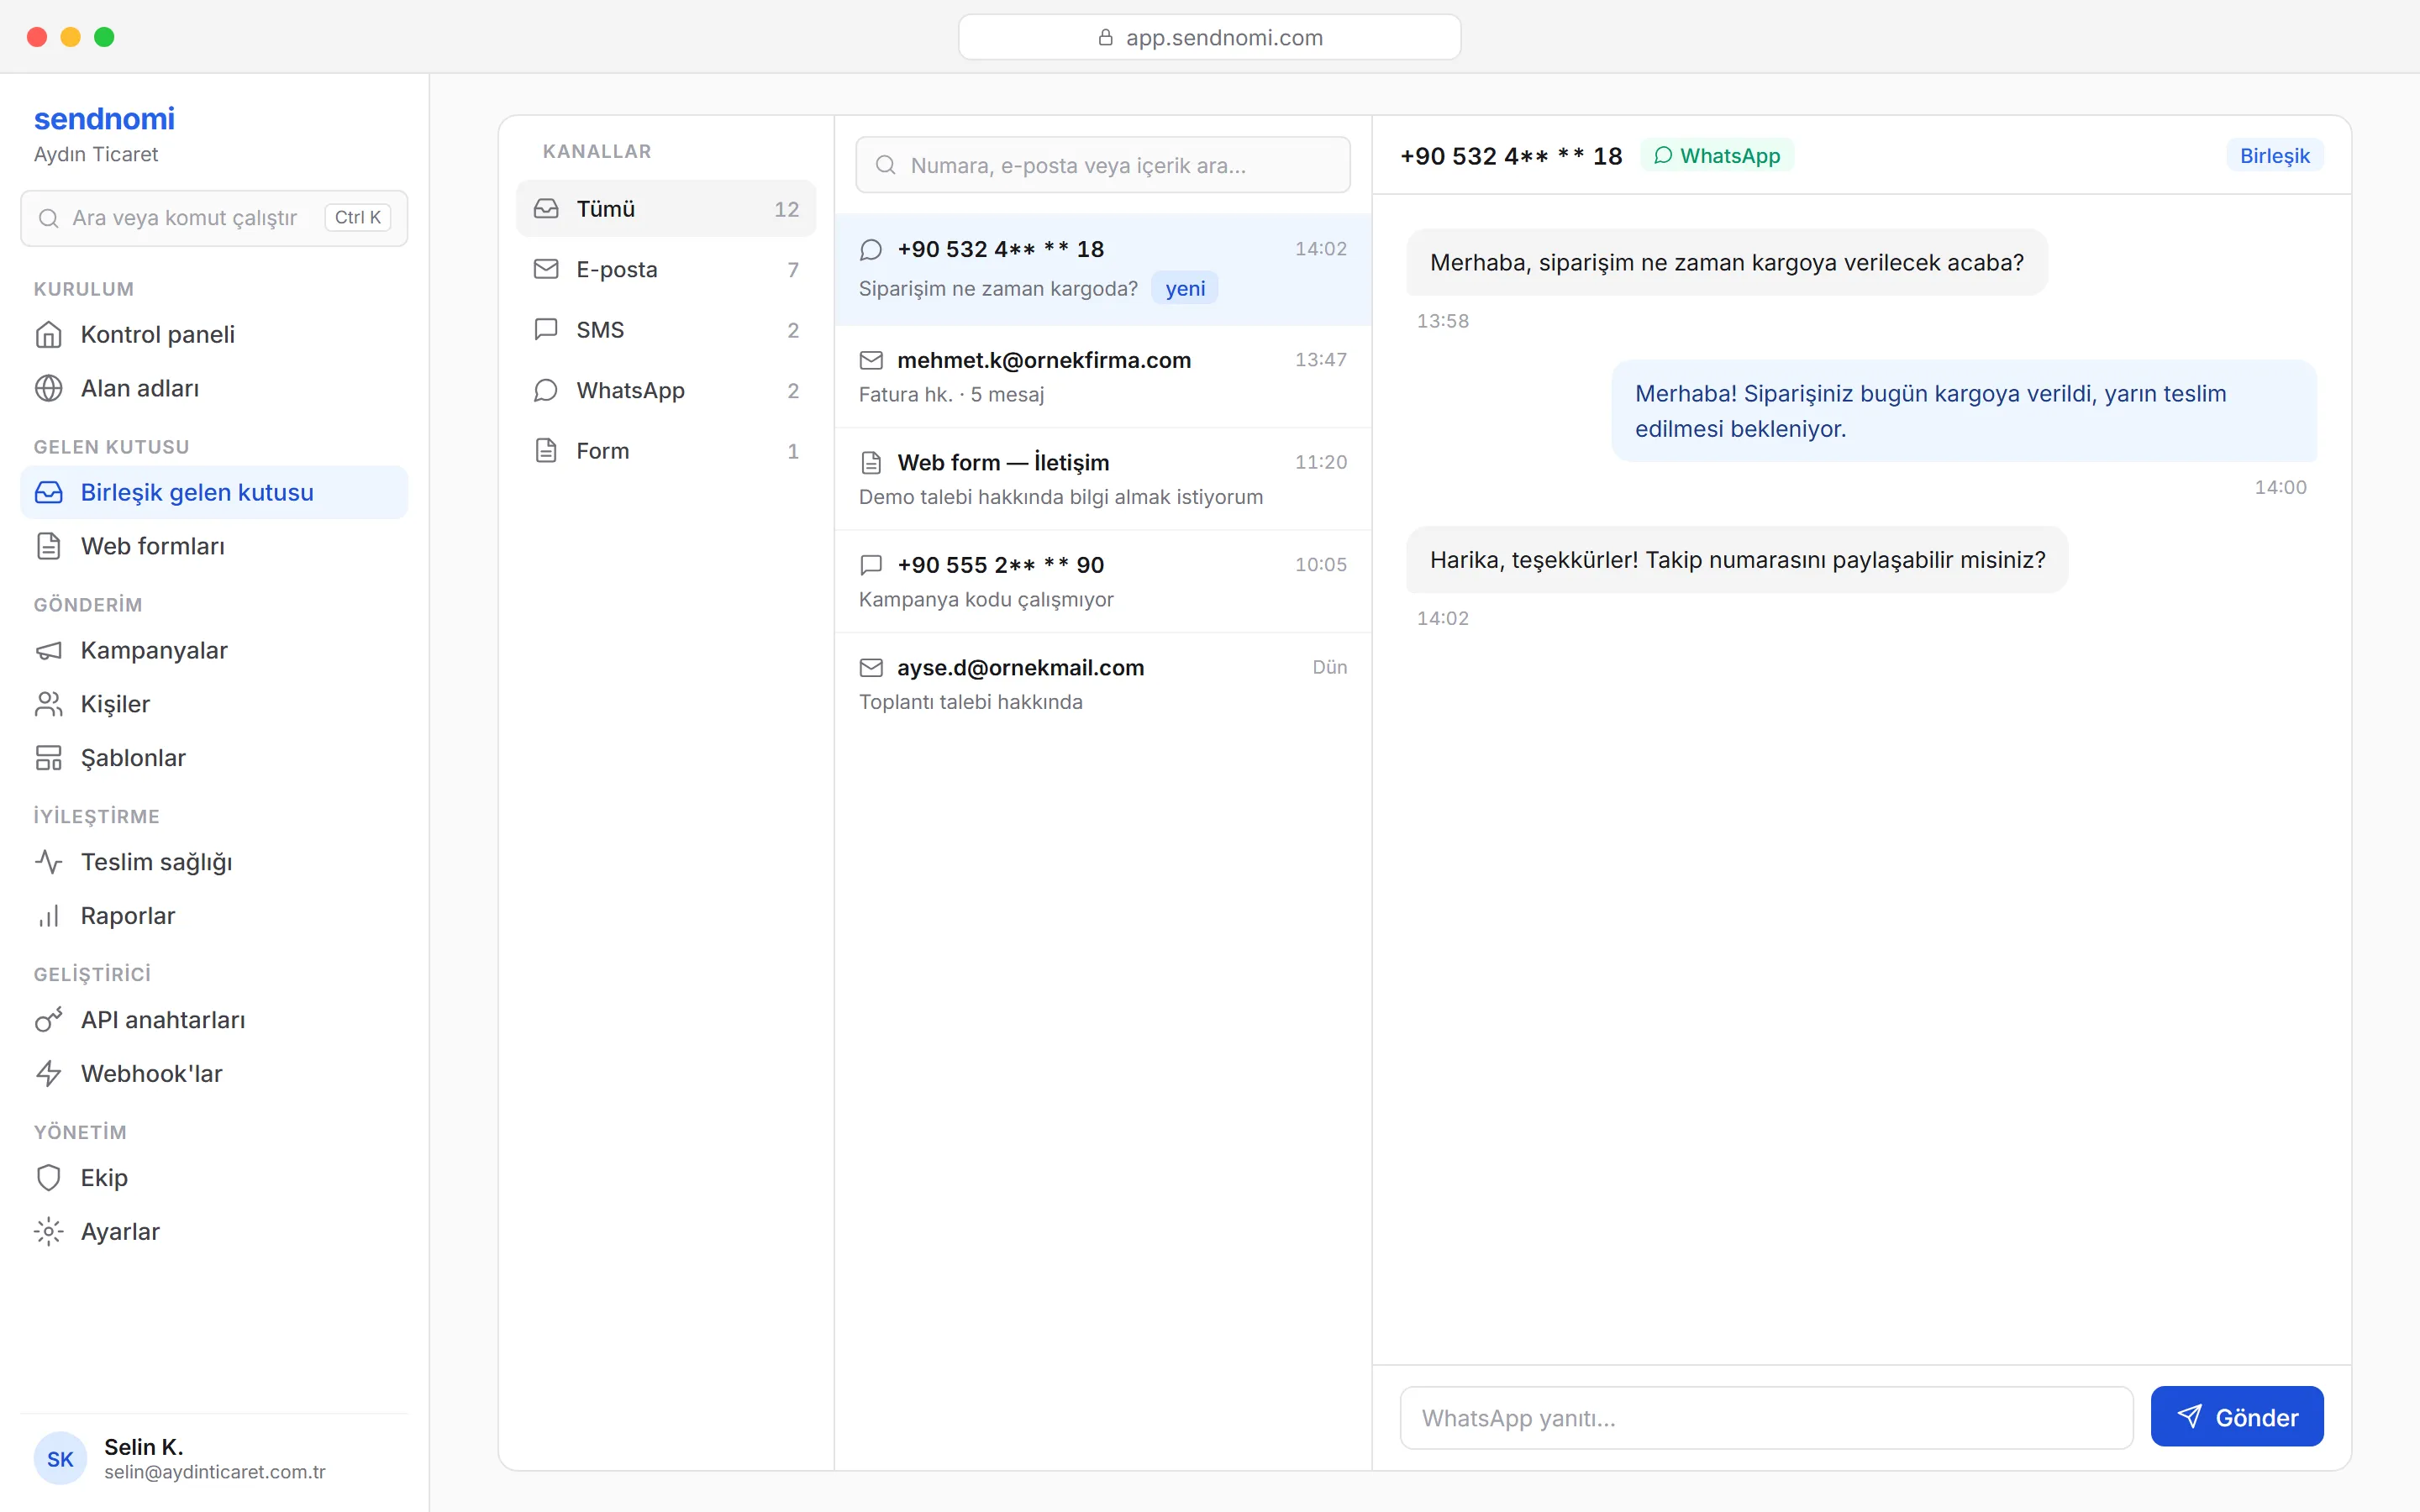Image resolution: width=2420 pixels, height=1512 pixels.
Task: Filter conversations by Form
Action: (x=666, y=451)
